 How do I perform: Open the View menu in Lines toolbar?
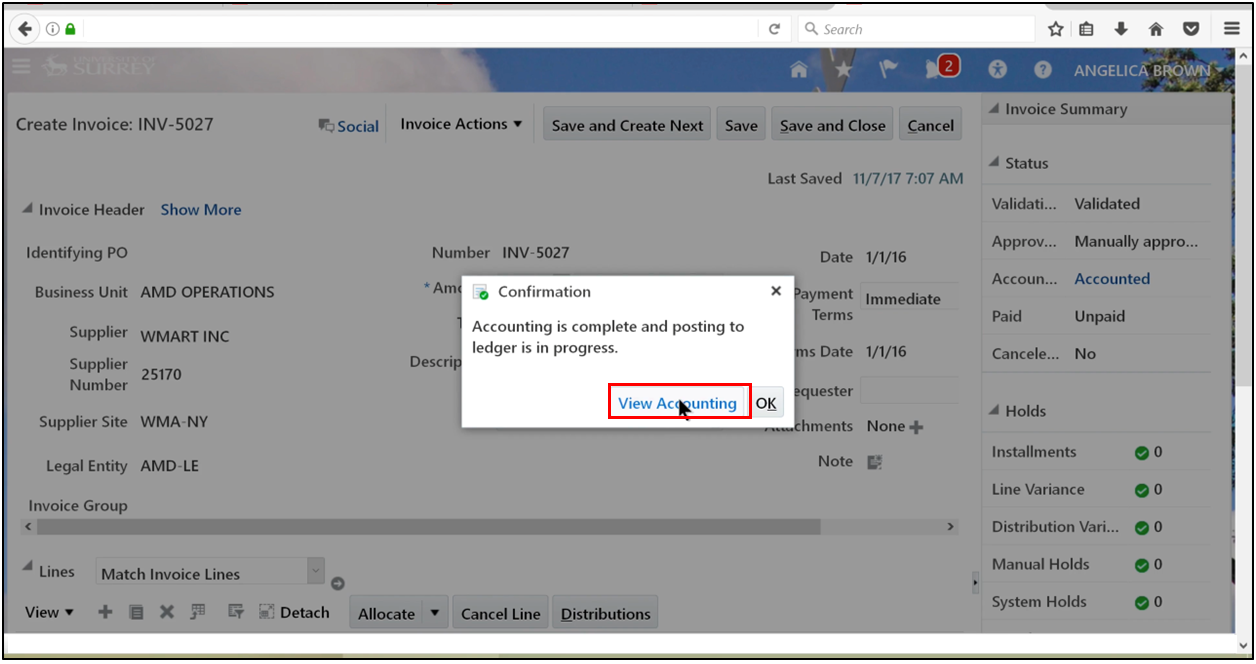pyautogui.click(x=49, y=612)
